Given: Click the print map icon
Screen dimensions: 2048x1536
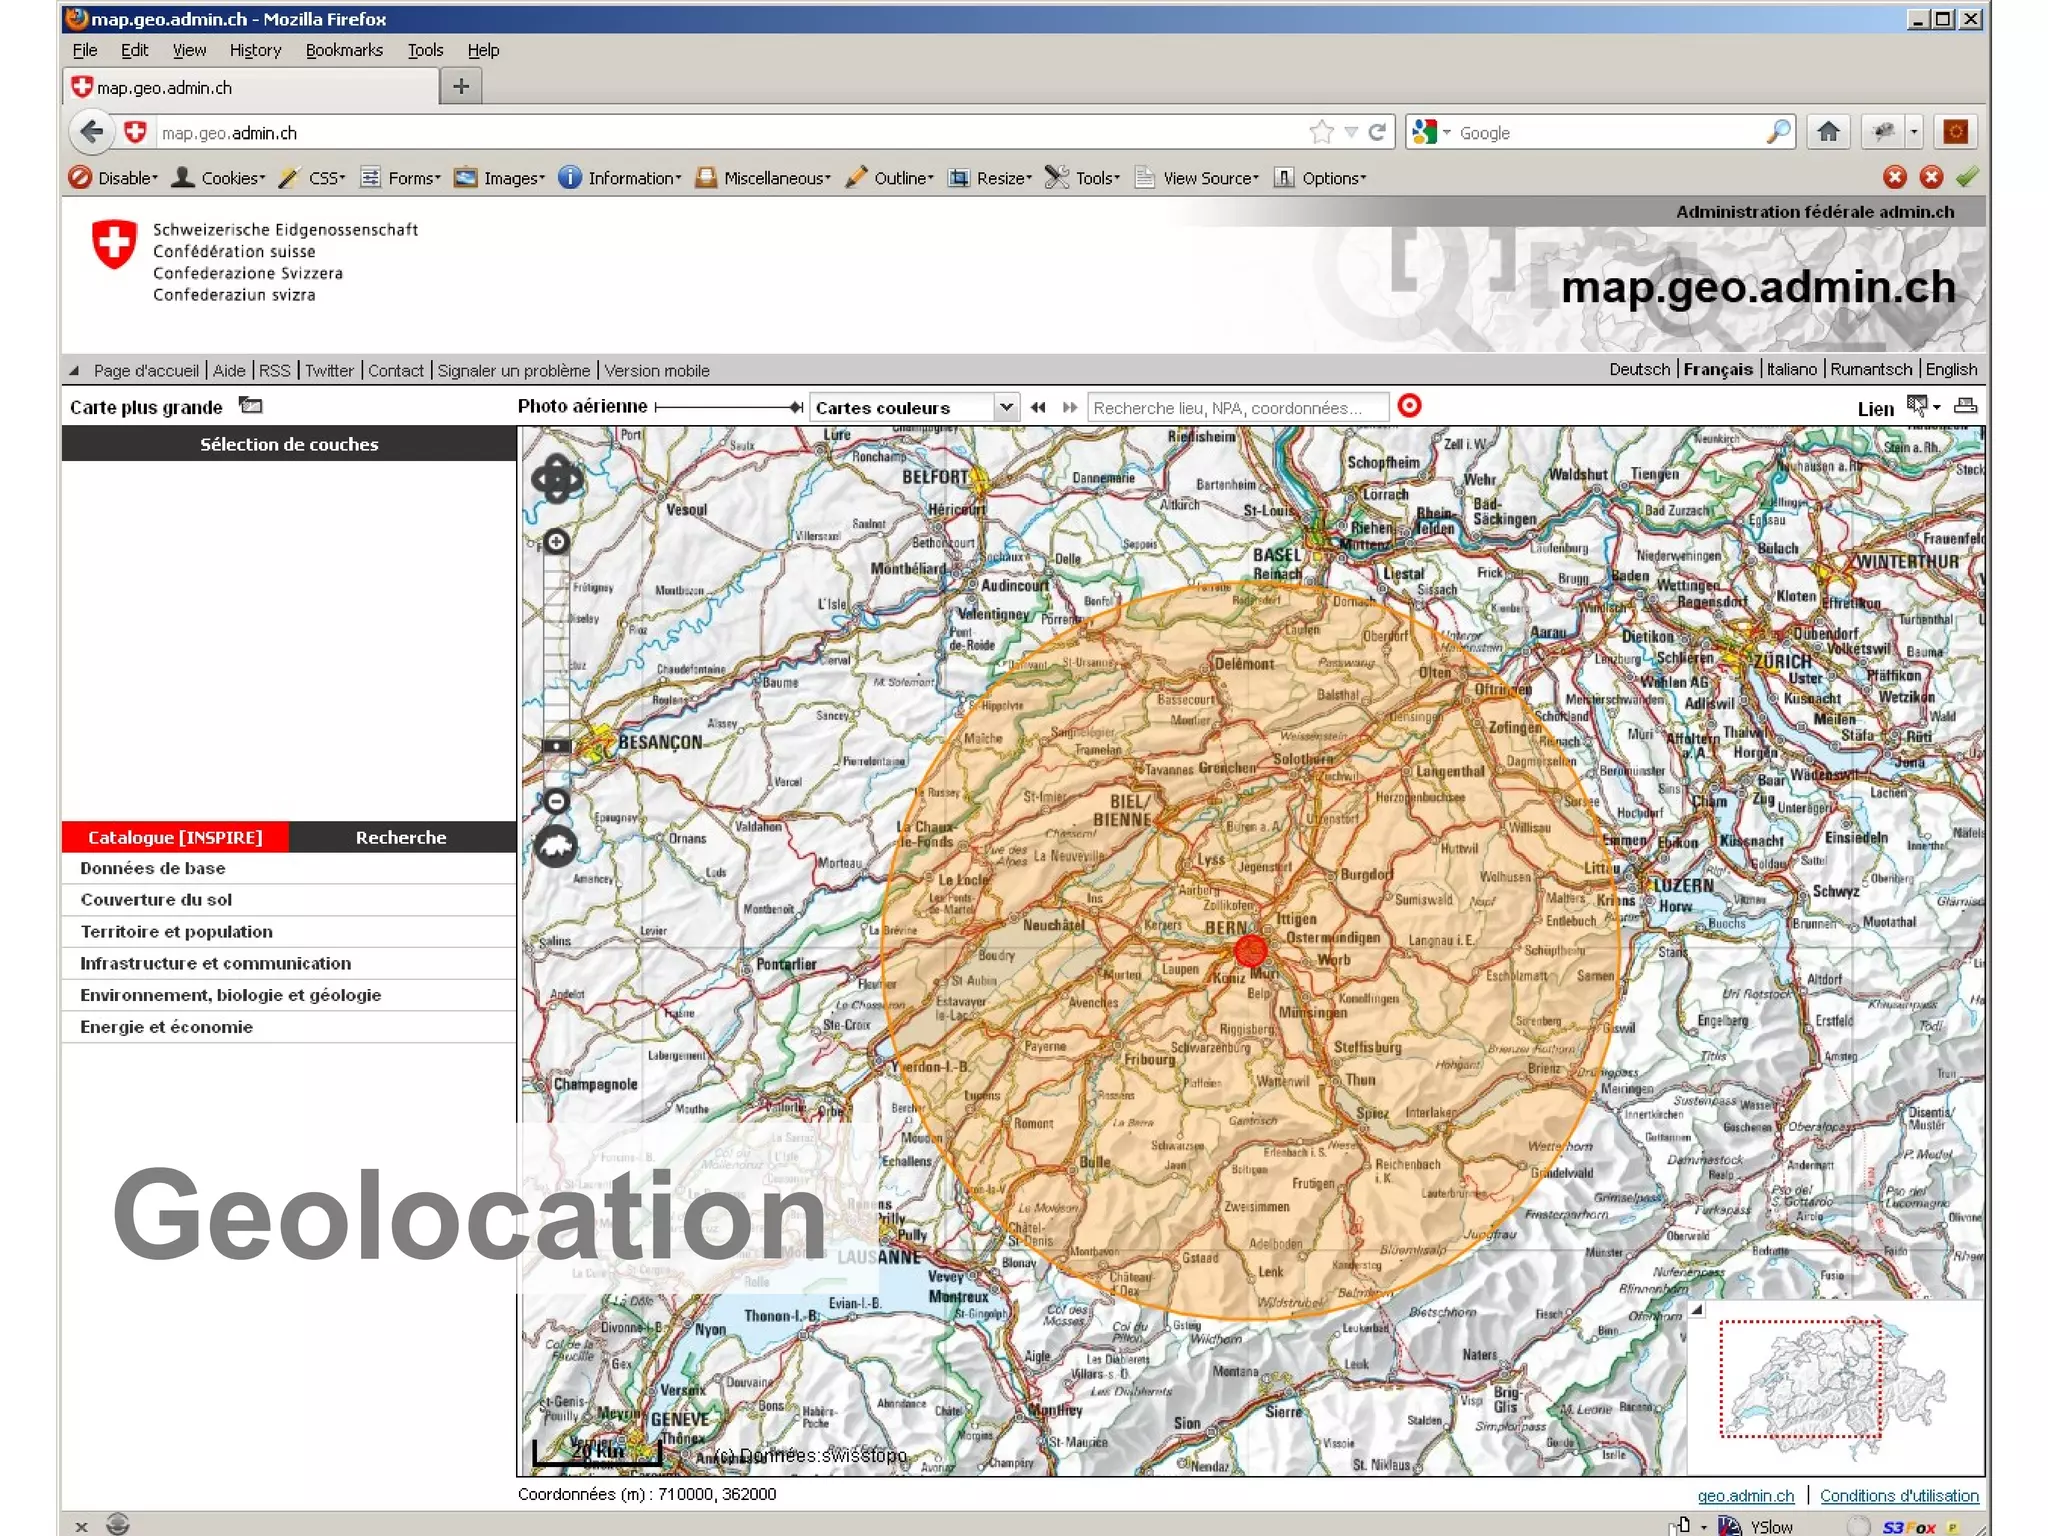Looking at the screenshot, I should (x=1965, y=406).
